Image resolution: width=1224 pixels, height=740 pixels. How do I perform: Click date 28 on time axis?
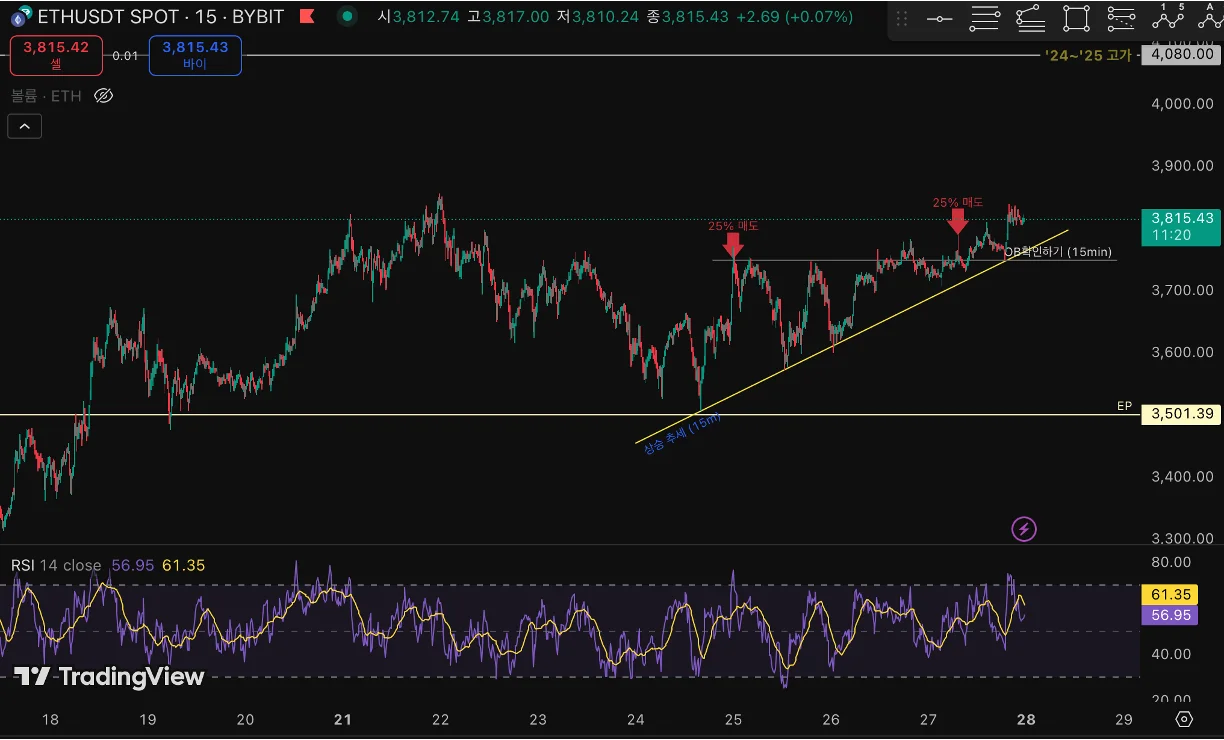(1026, 719)
